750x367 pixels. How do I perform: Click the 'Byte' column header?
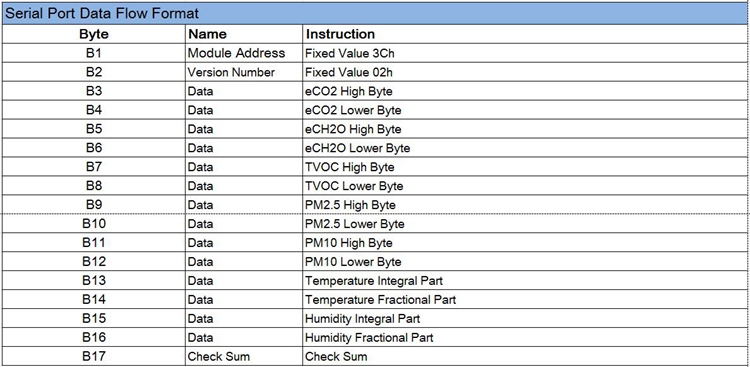pos(94,34)
